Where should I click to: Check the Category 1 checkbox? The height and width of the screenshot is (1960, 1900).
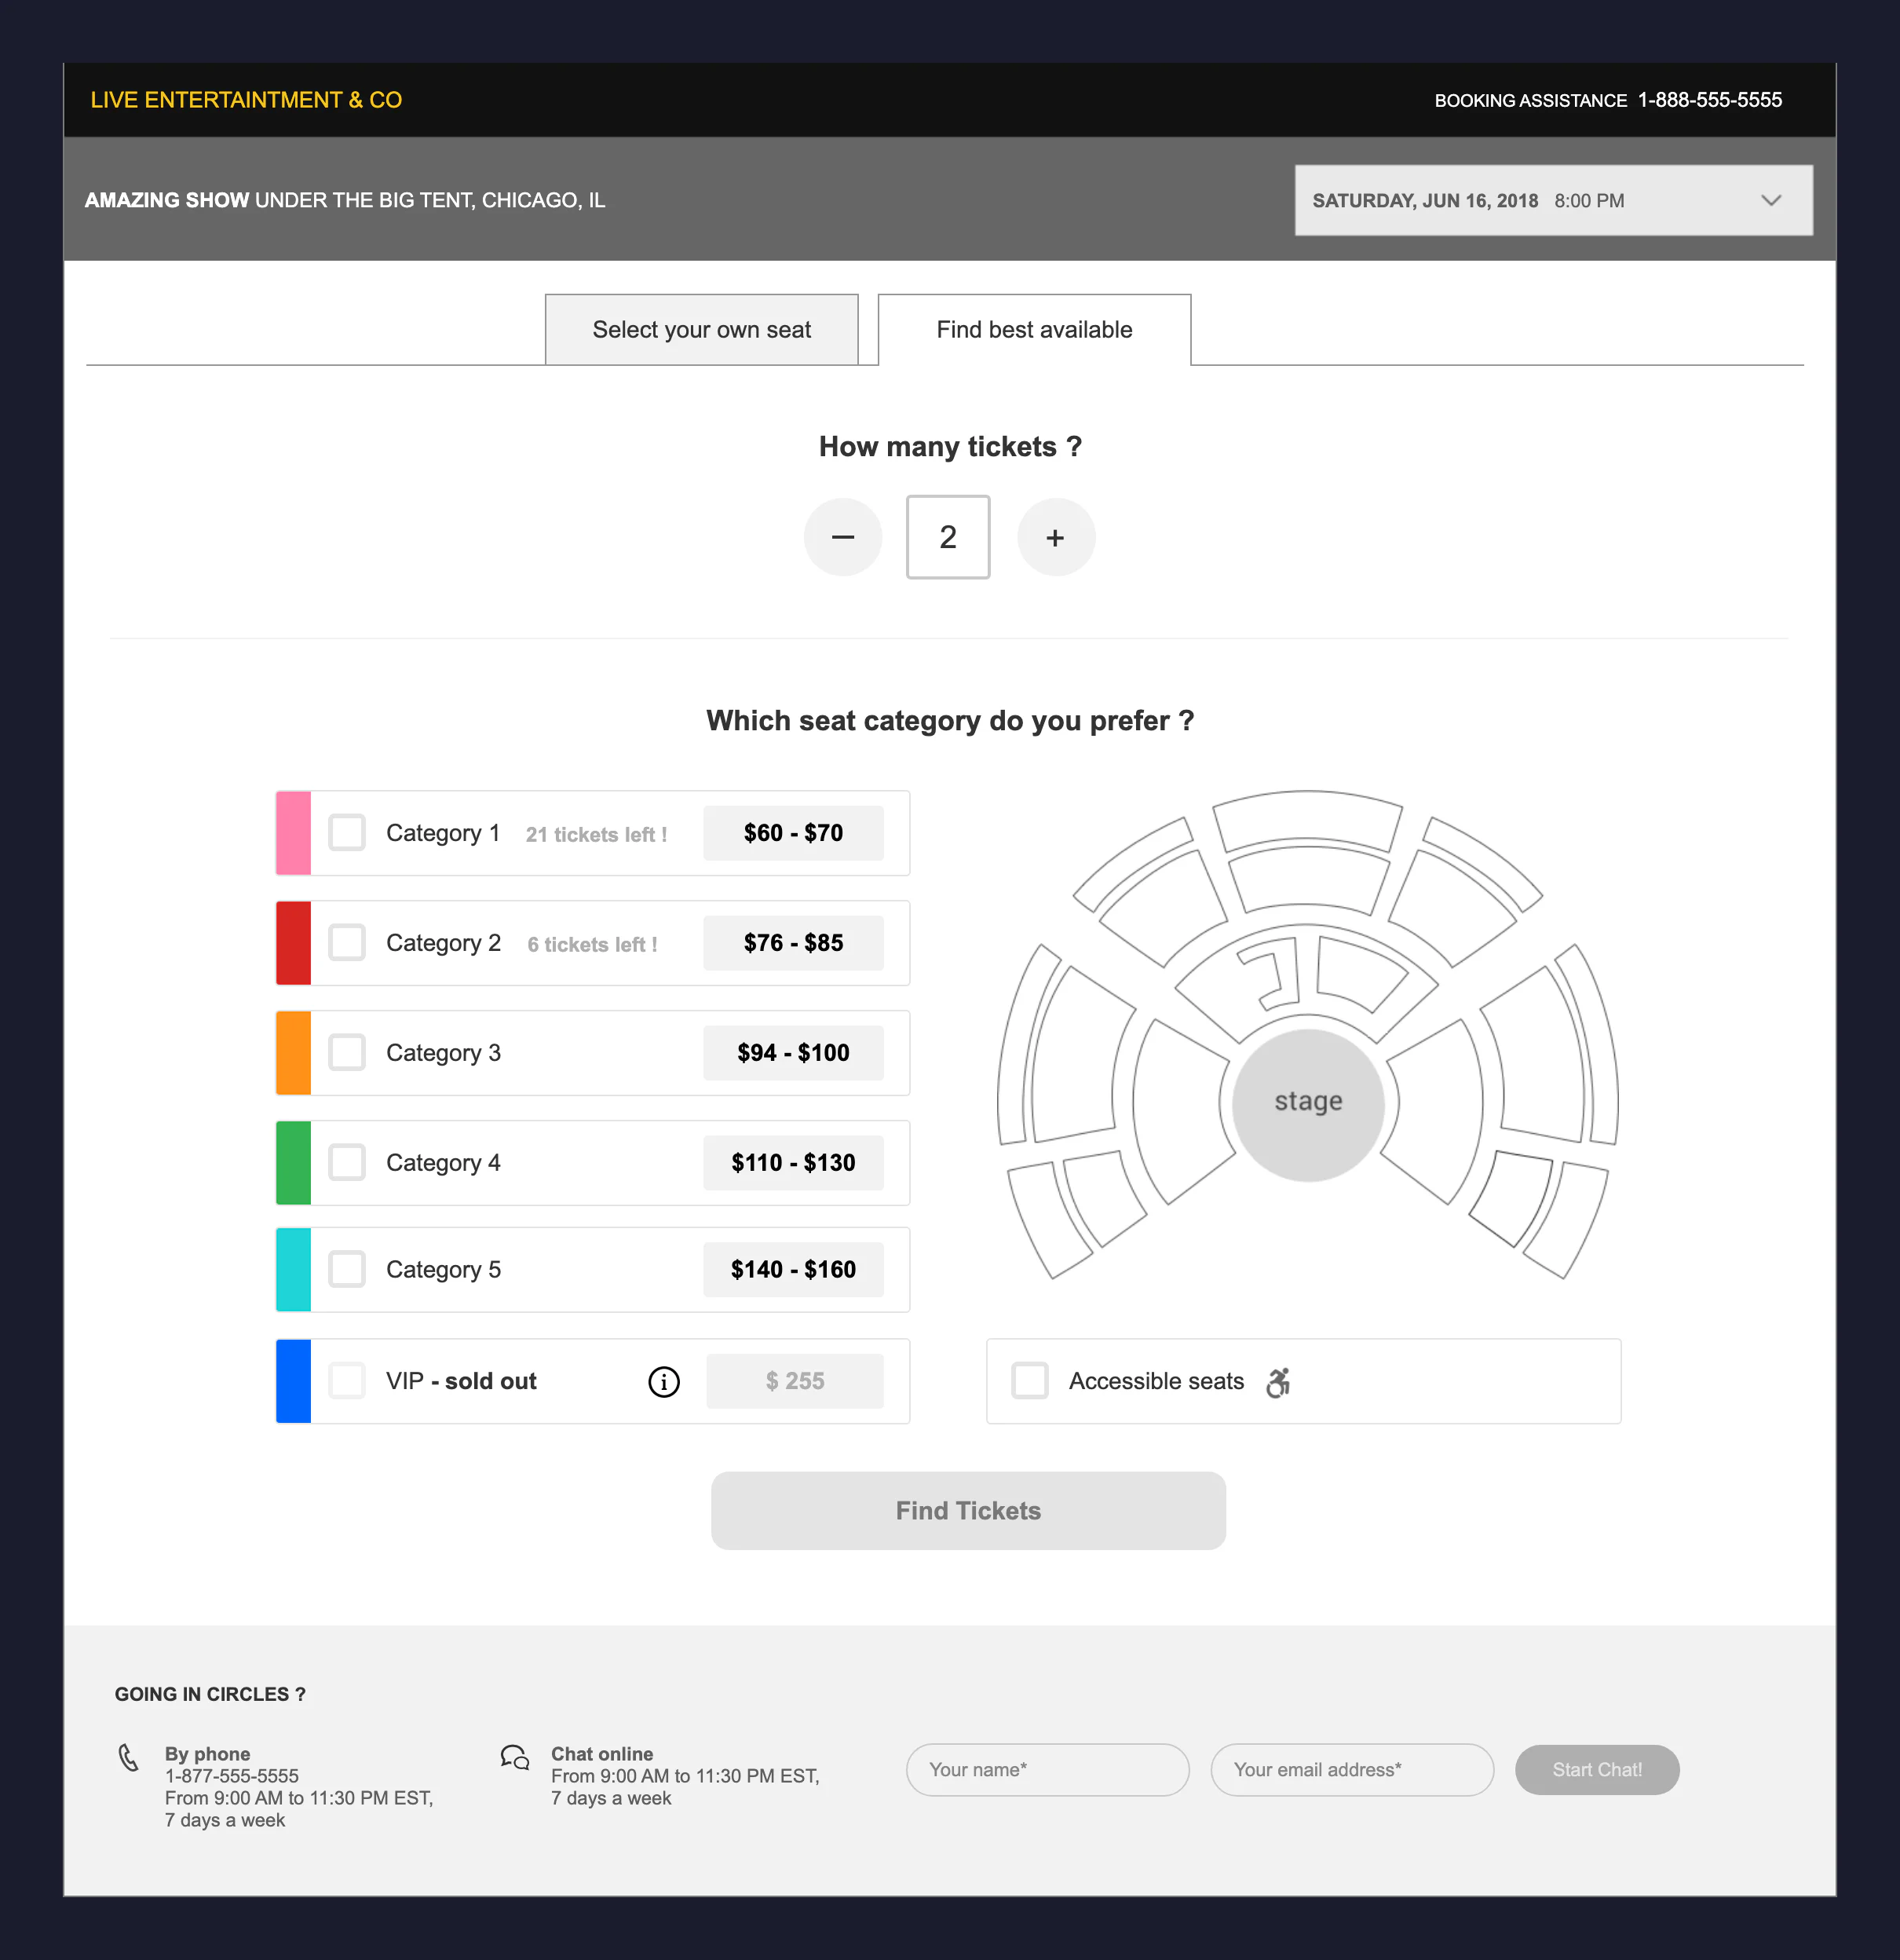347,832
